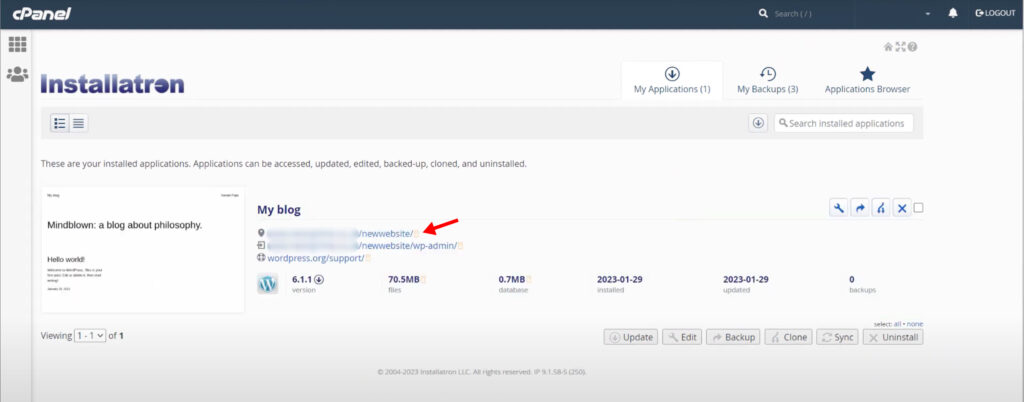Click the Installatron home icon
1024x402 pixels.
888,47
